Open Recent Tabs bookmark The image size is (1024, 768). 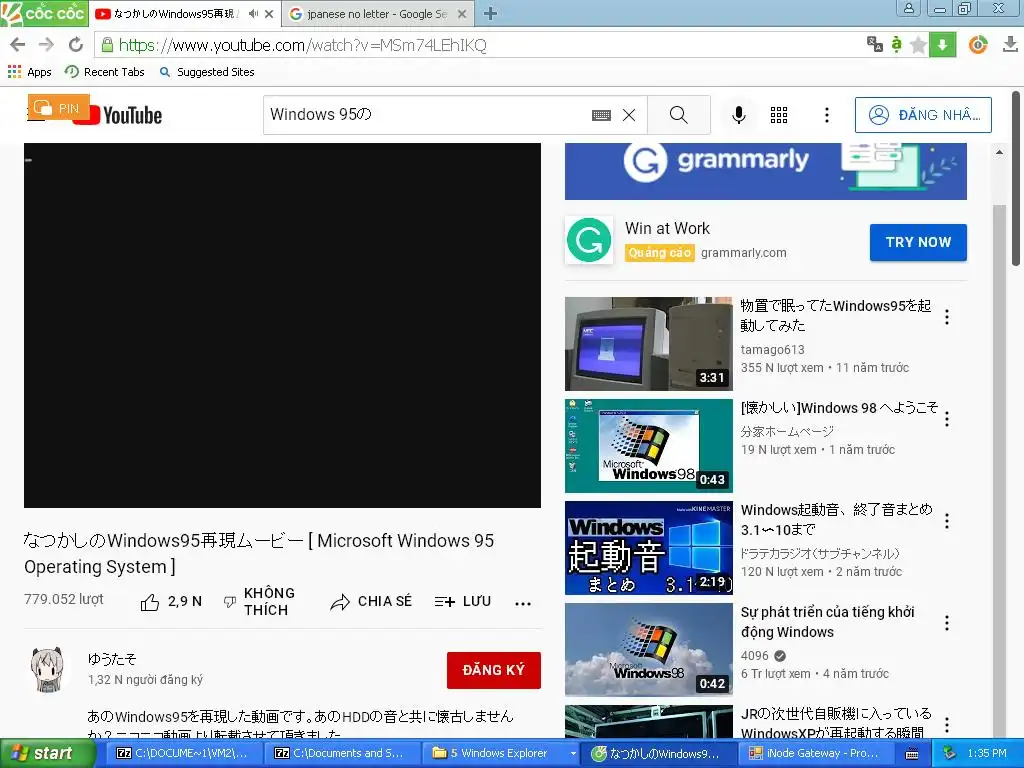click(x=104, y=72)
